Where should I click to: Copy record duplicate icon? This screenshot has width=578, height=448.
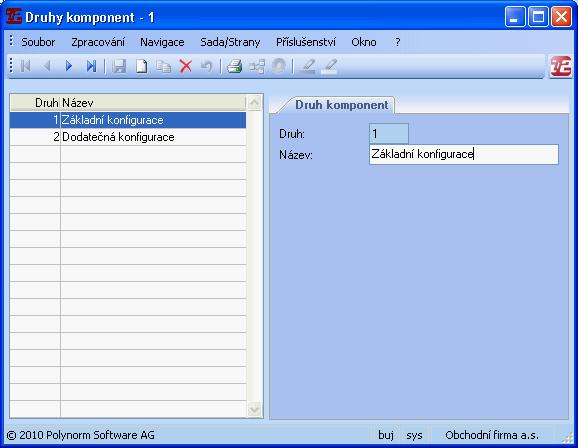(163, 66)
